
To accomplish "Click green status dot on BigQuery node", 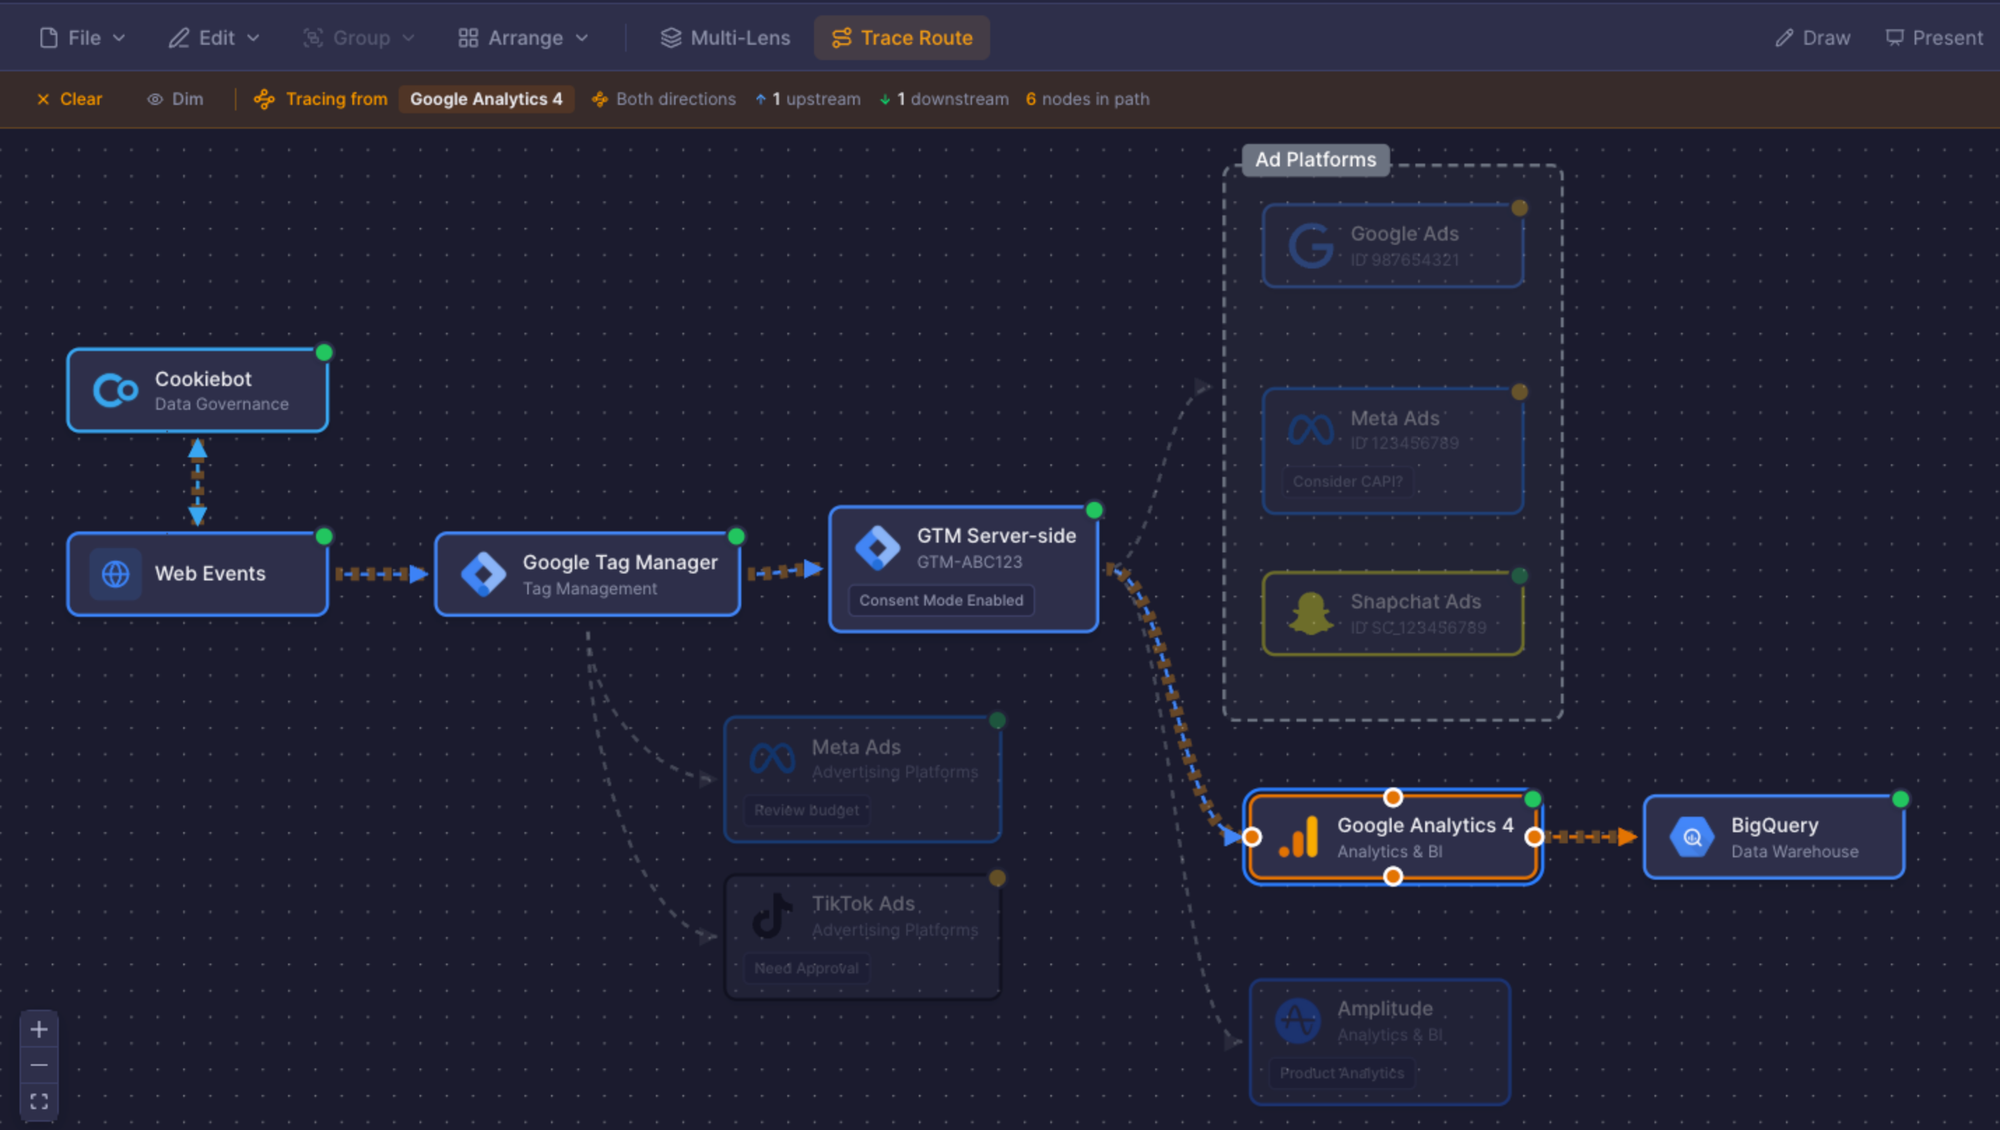I will [1900, 799].
